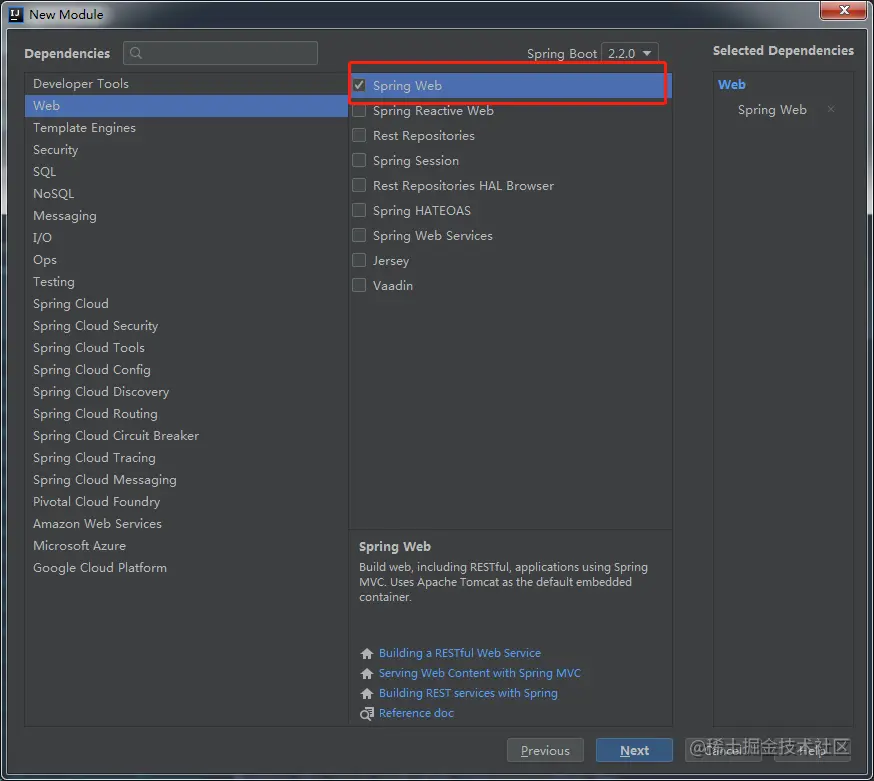874x781 pixels.
Task: Click the Dependencies search field
Action: coord(221,53)
